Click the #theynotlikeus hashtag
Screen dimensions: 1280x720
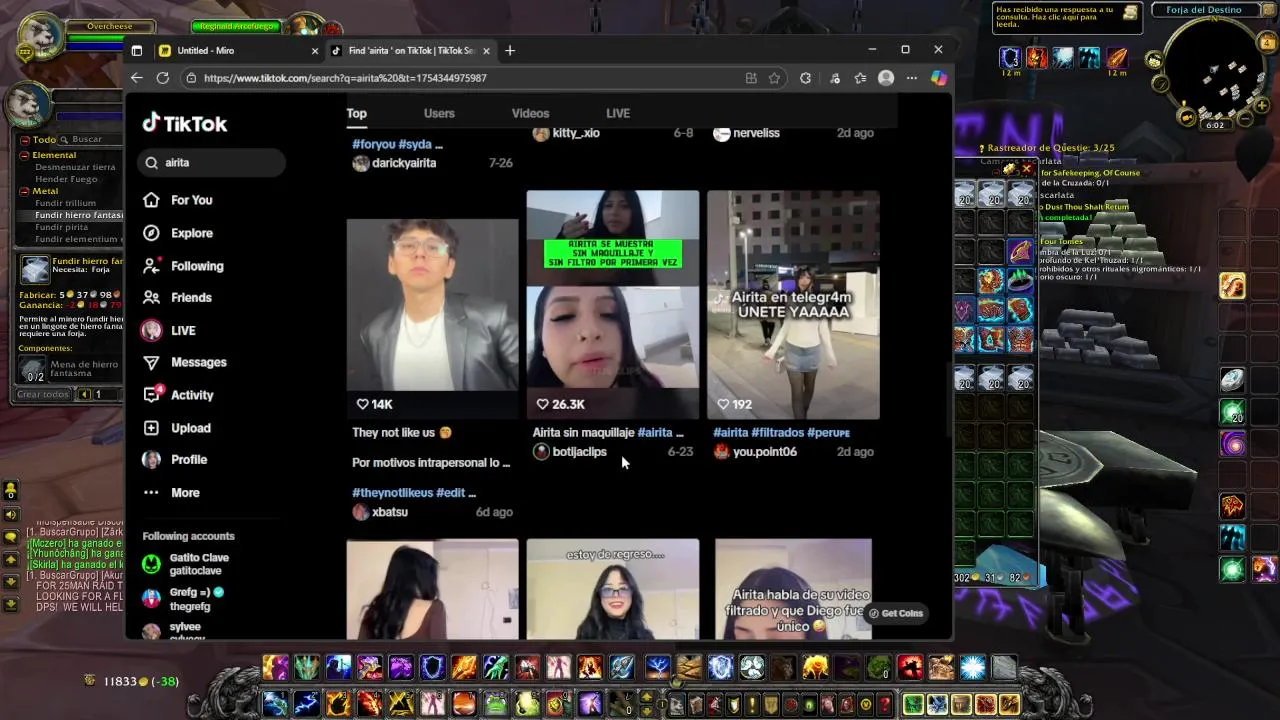point(391,493)
